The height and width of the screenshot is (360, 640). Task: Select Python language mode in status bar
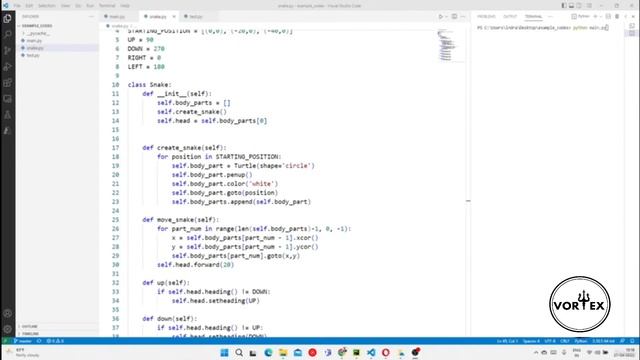581,341
